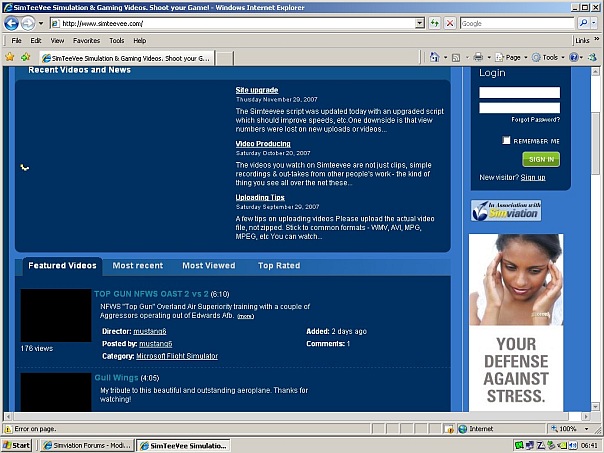This screenshot has width=604, height=453.
Task: Expand the address bar URL history dropdown
Action: click(420, 23)
